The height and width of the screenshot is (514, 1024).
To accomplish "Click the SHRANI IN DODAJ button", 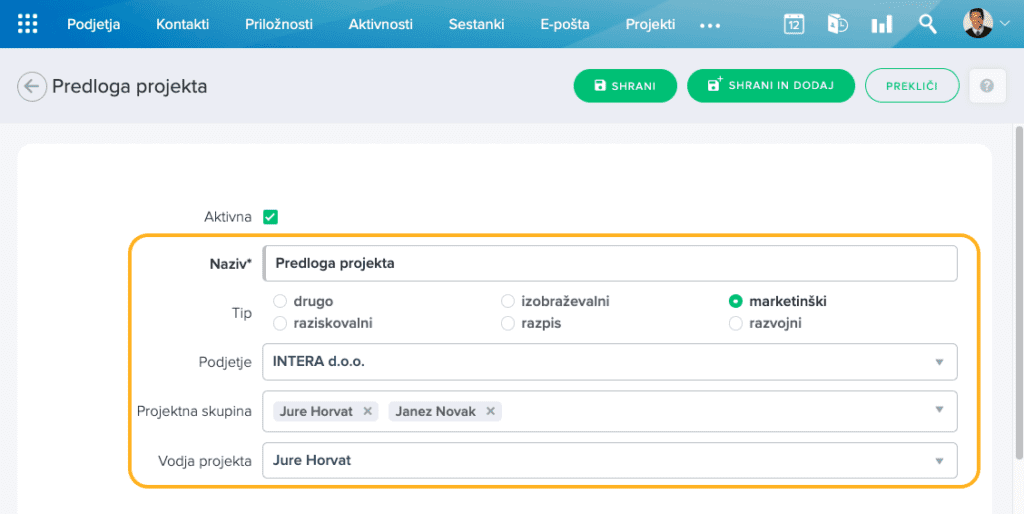I will [x=771, y=86].
